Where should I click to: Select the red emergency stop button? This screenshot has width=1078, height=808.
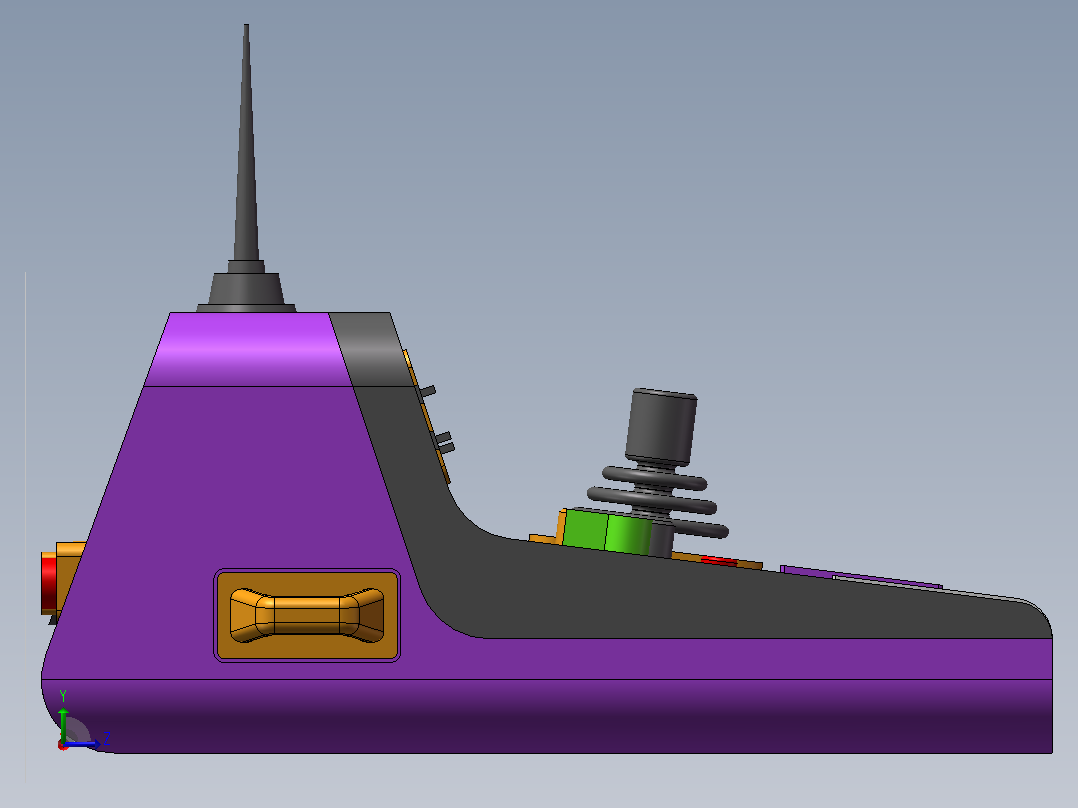(49, 582)
